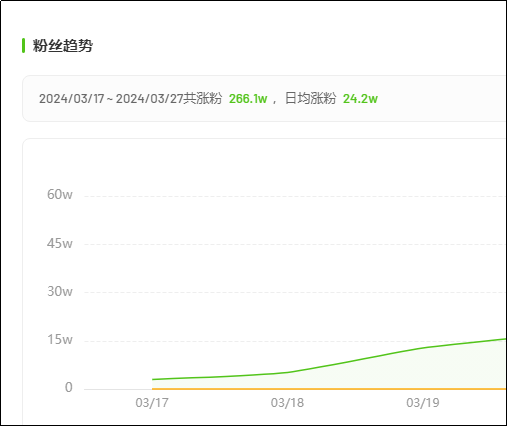The width and height of the screenshot is (507, 426).
Task: Select the 03/17 x-axis date label
Action: pyautogui.click(x=152, y=403)
